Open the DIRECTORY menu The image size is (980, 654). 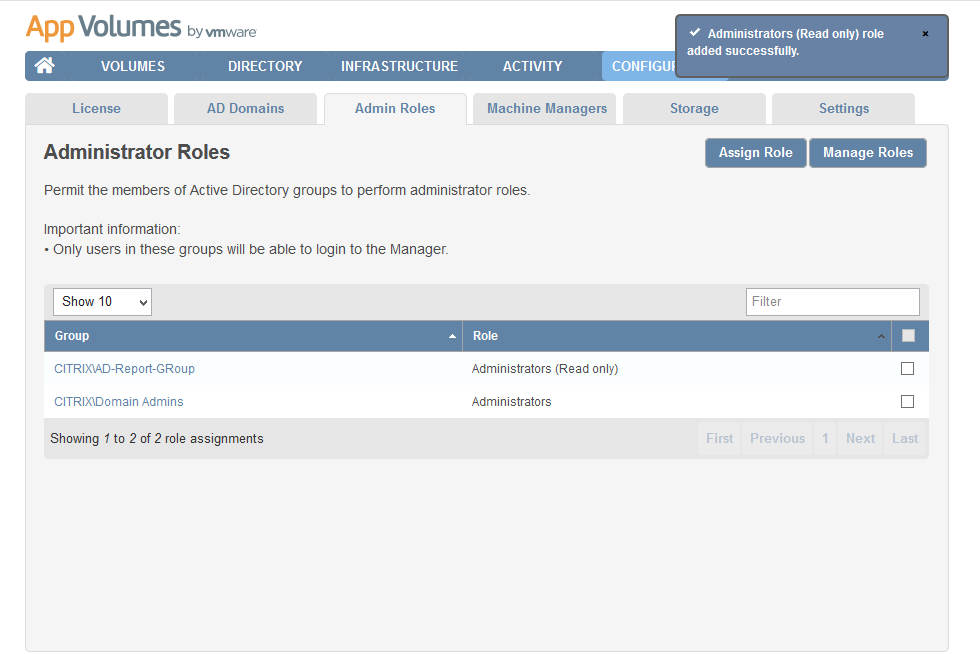[265, 66]
